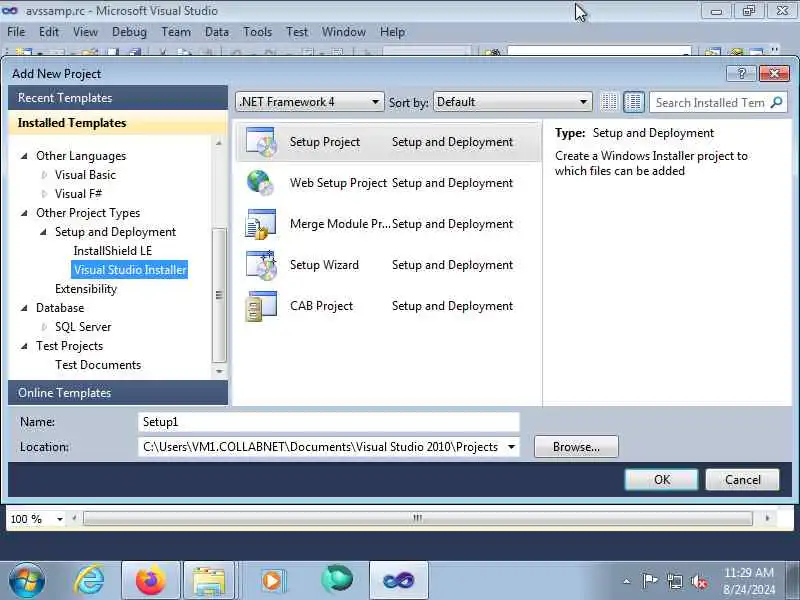Screen dimensions: 800x600
Task: Open the Team menu
Action: point(176,32)
